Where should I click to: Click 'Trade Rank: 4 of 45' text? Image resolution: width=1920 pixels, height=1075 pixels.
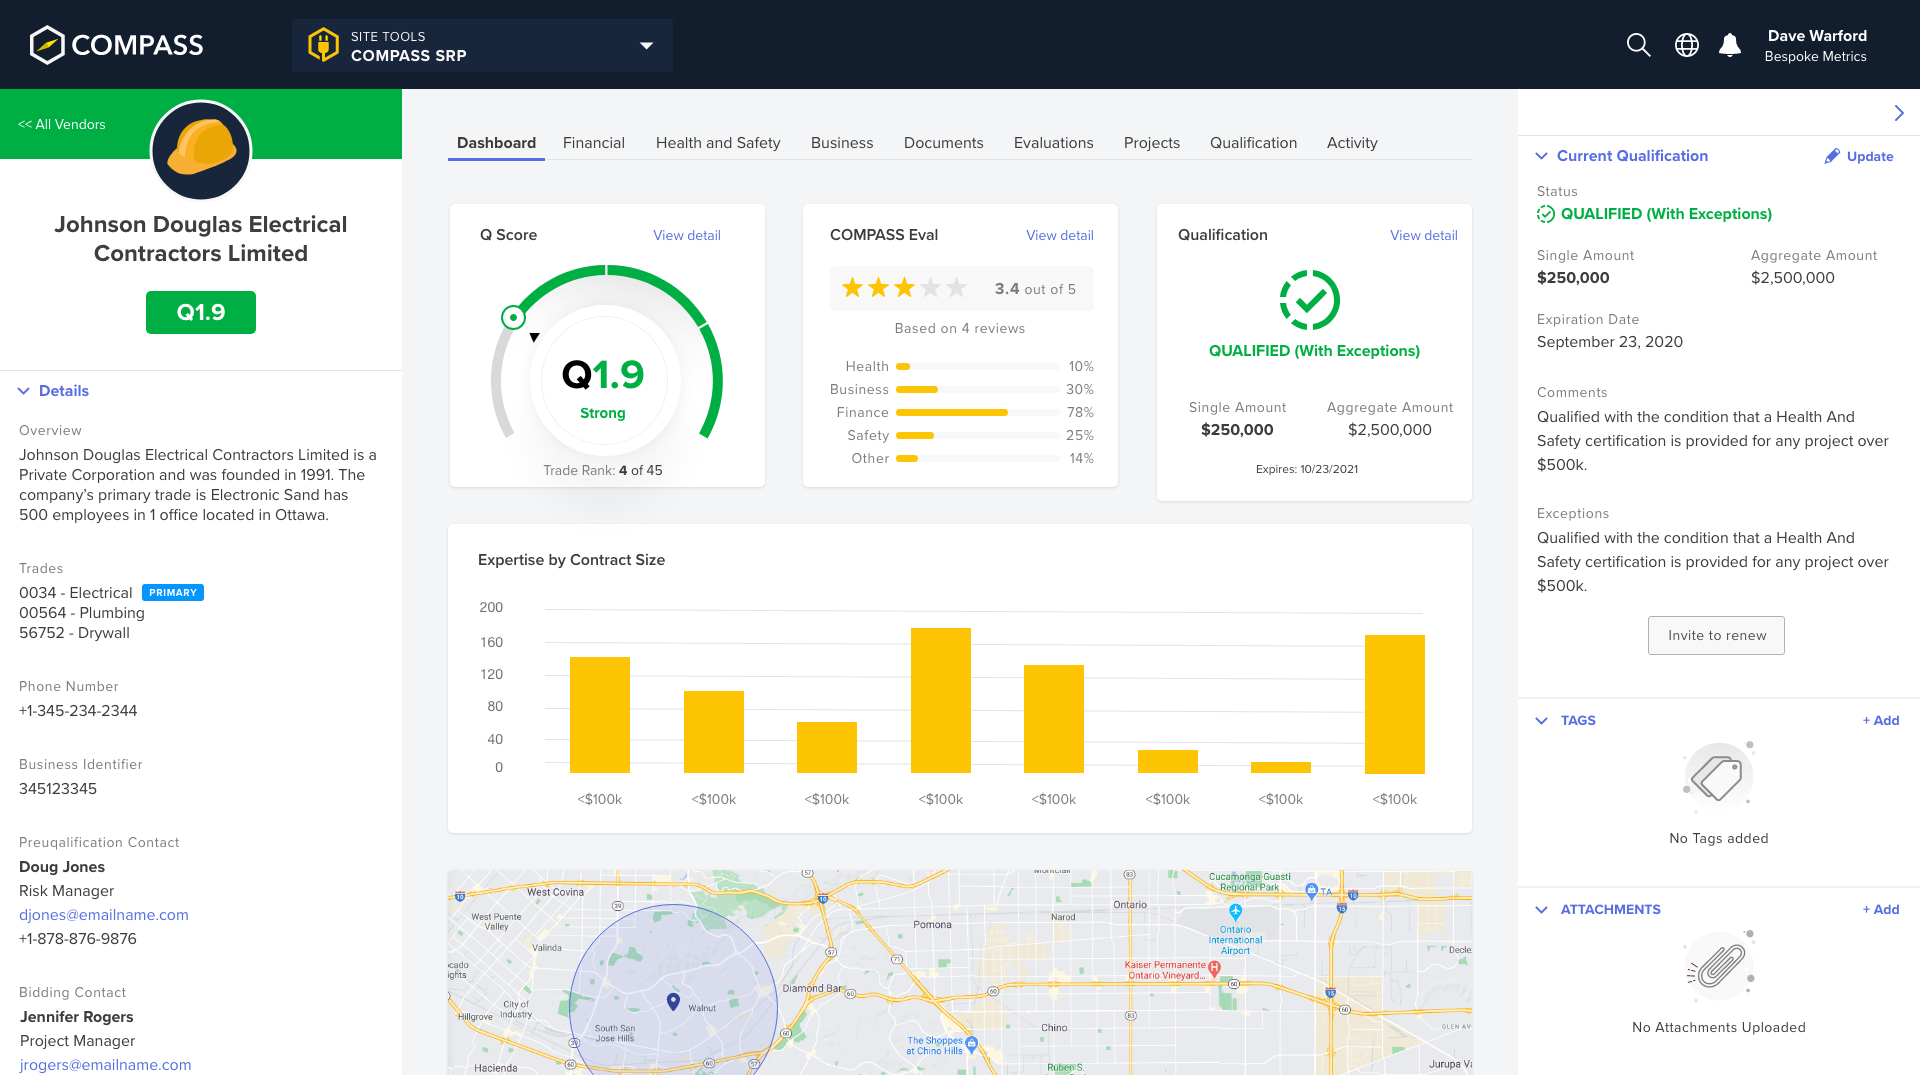click(x=603, y=470)
